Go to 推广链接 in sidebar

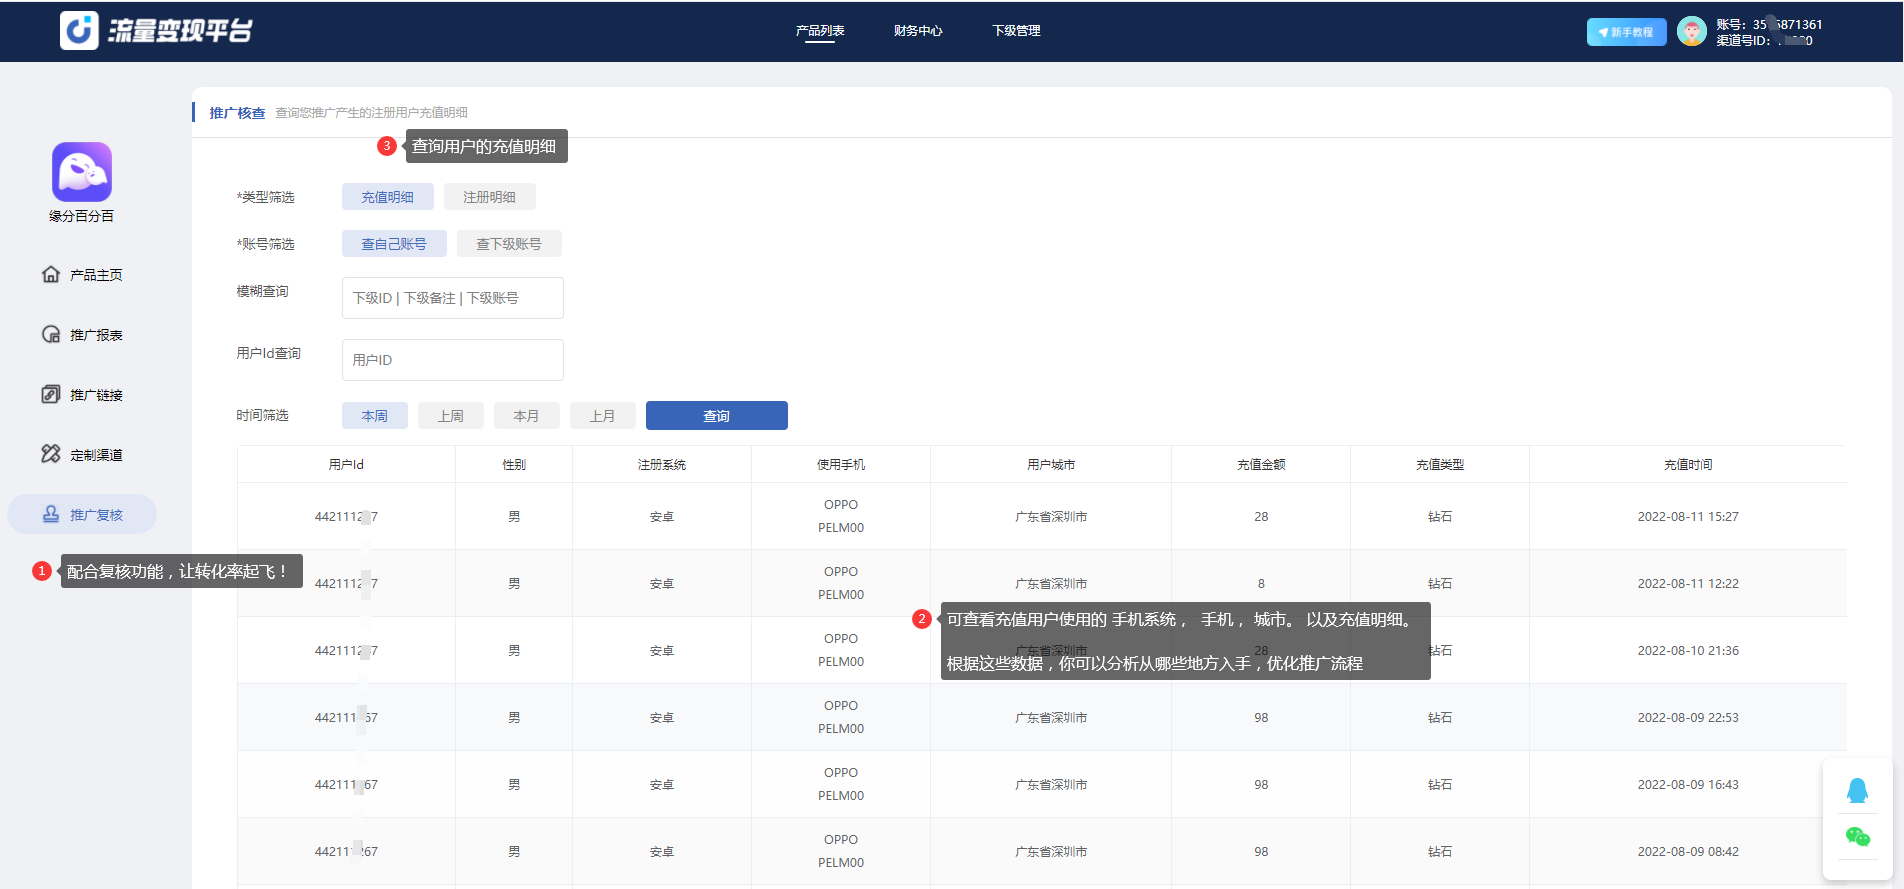click(96, 395)
